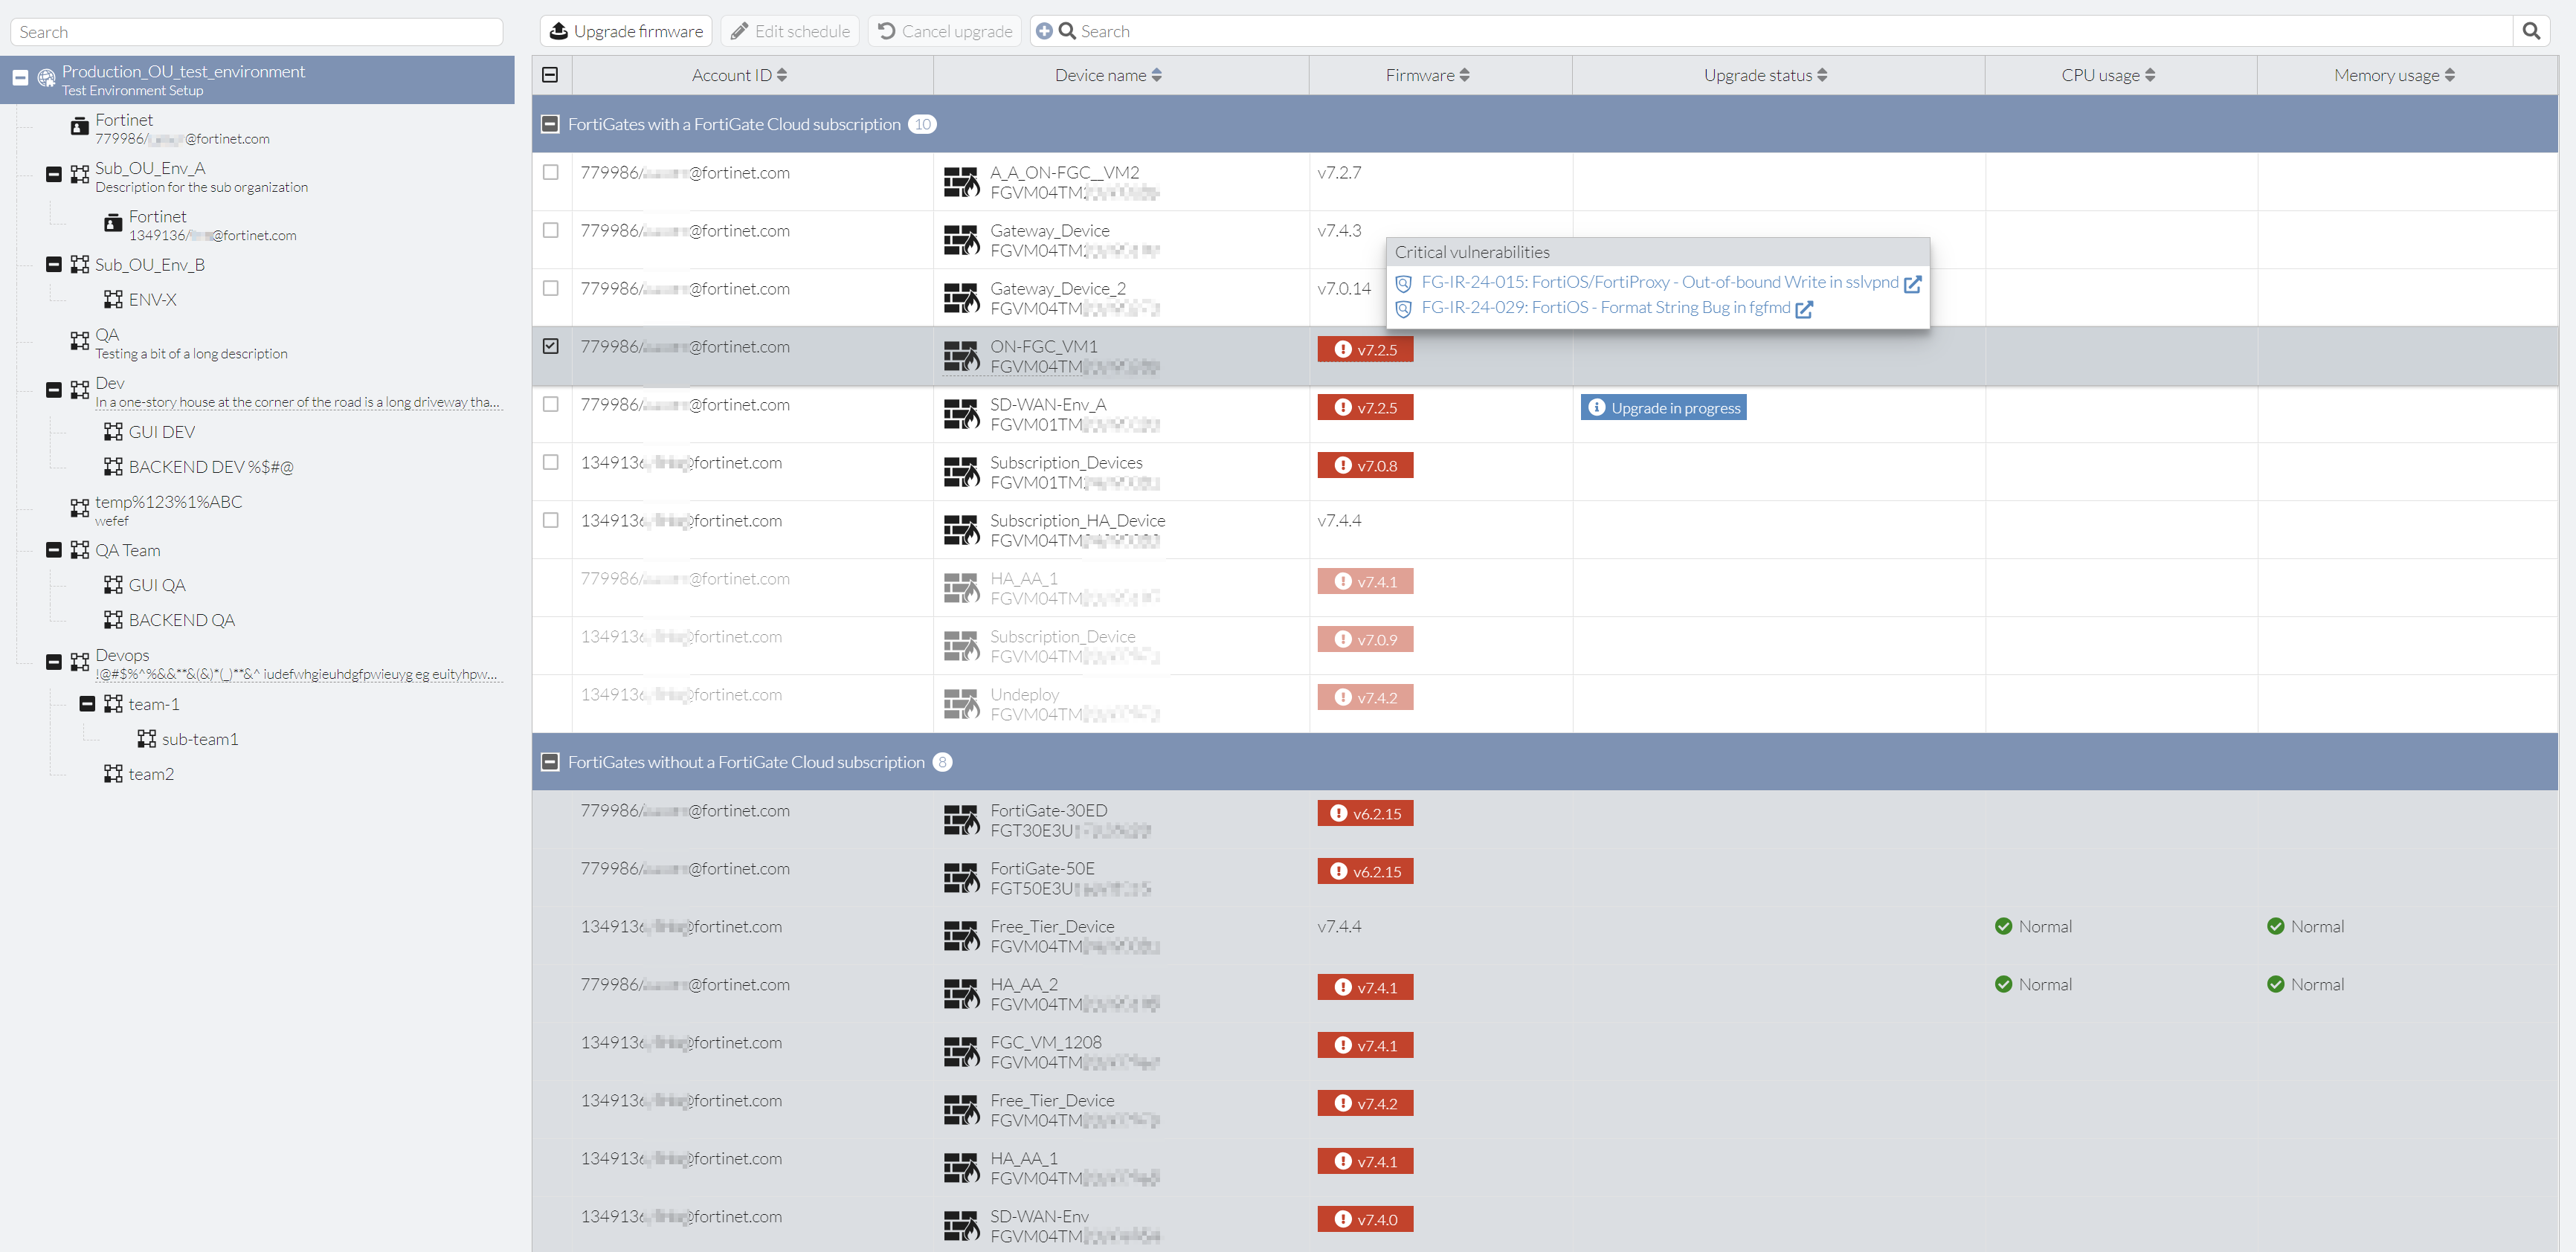
Task: Collapse the team-1 subtree
Action: coord(87,704)
